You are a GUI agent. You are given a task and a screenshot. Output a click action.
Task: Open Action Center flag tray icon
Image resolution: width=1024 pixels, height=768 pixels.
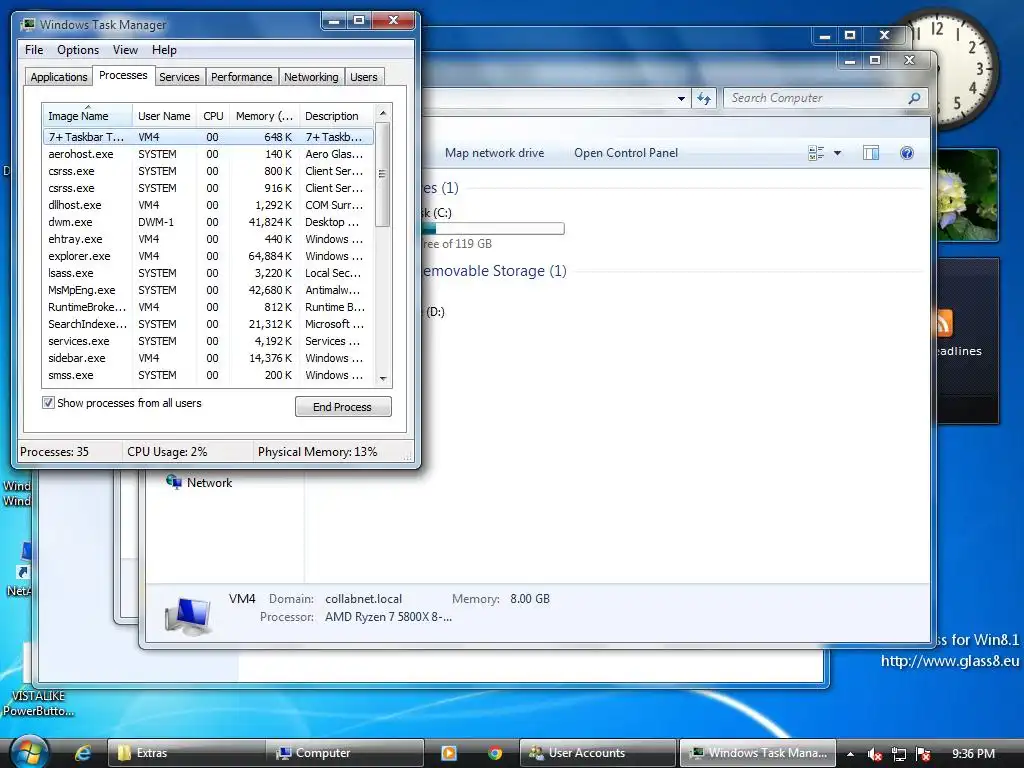coord(923,754)
